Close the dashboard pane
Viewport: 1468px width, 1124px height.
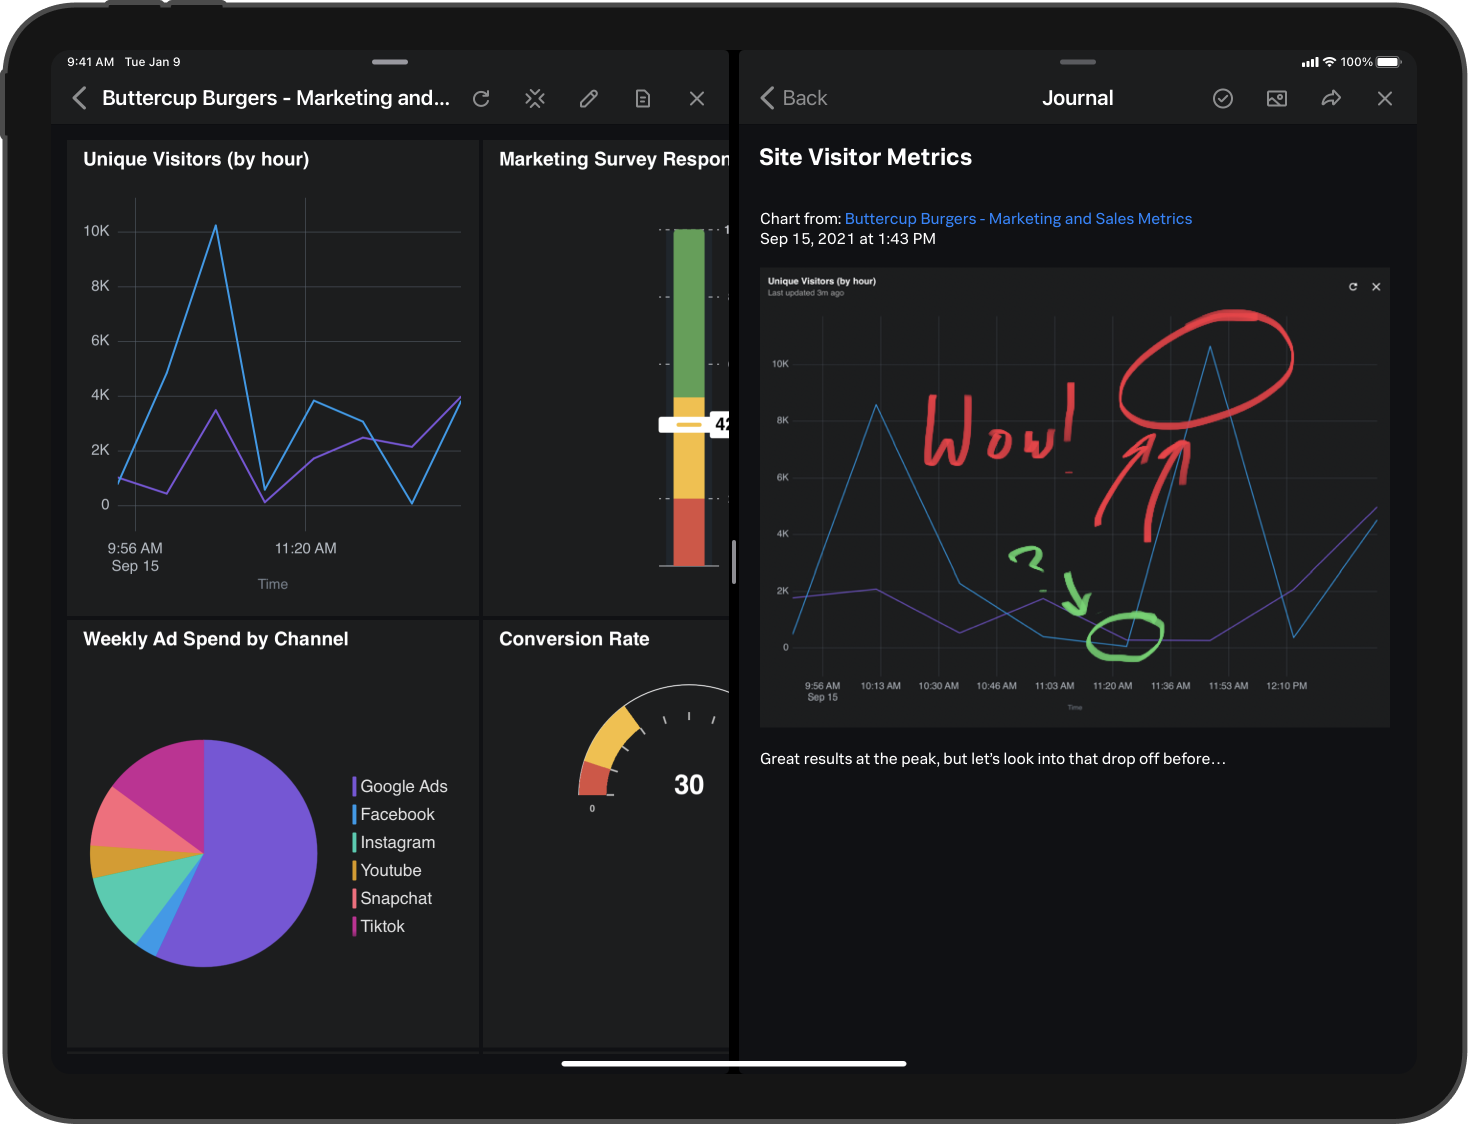697,98
